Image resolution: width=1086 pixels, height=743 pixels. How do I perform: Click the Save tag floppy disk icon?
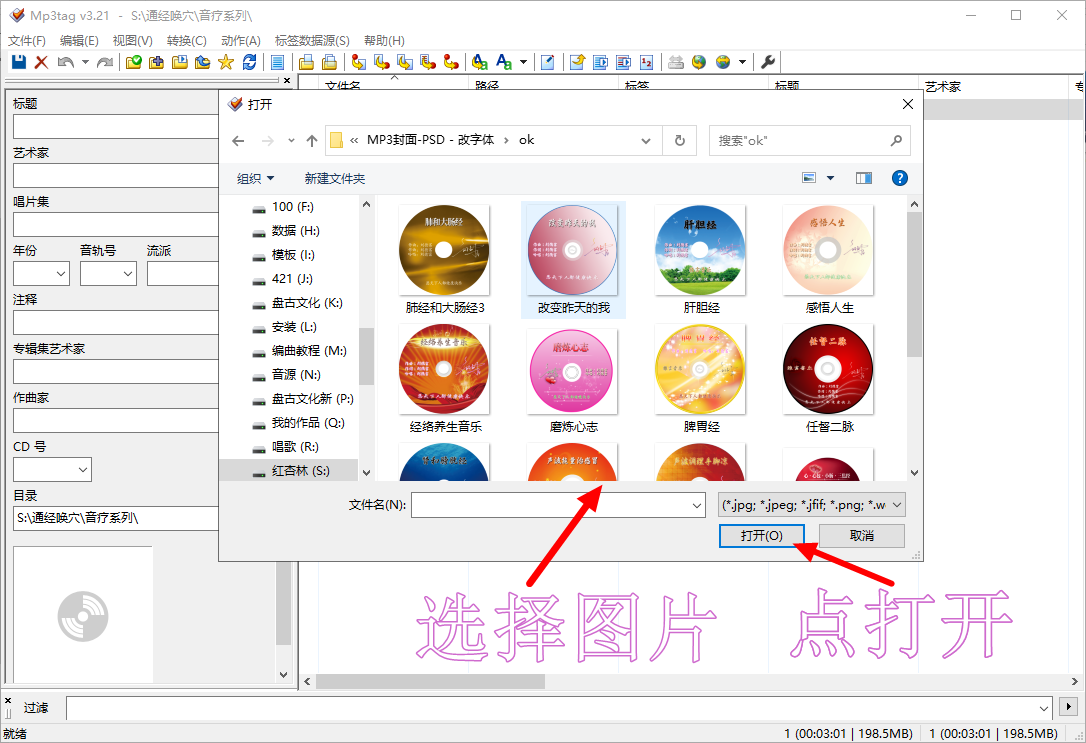(x=19, y=62)
